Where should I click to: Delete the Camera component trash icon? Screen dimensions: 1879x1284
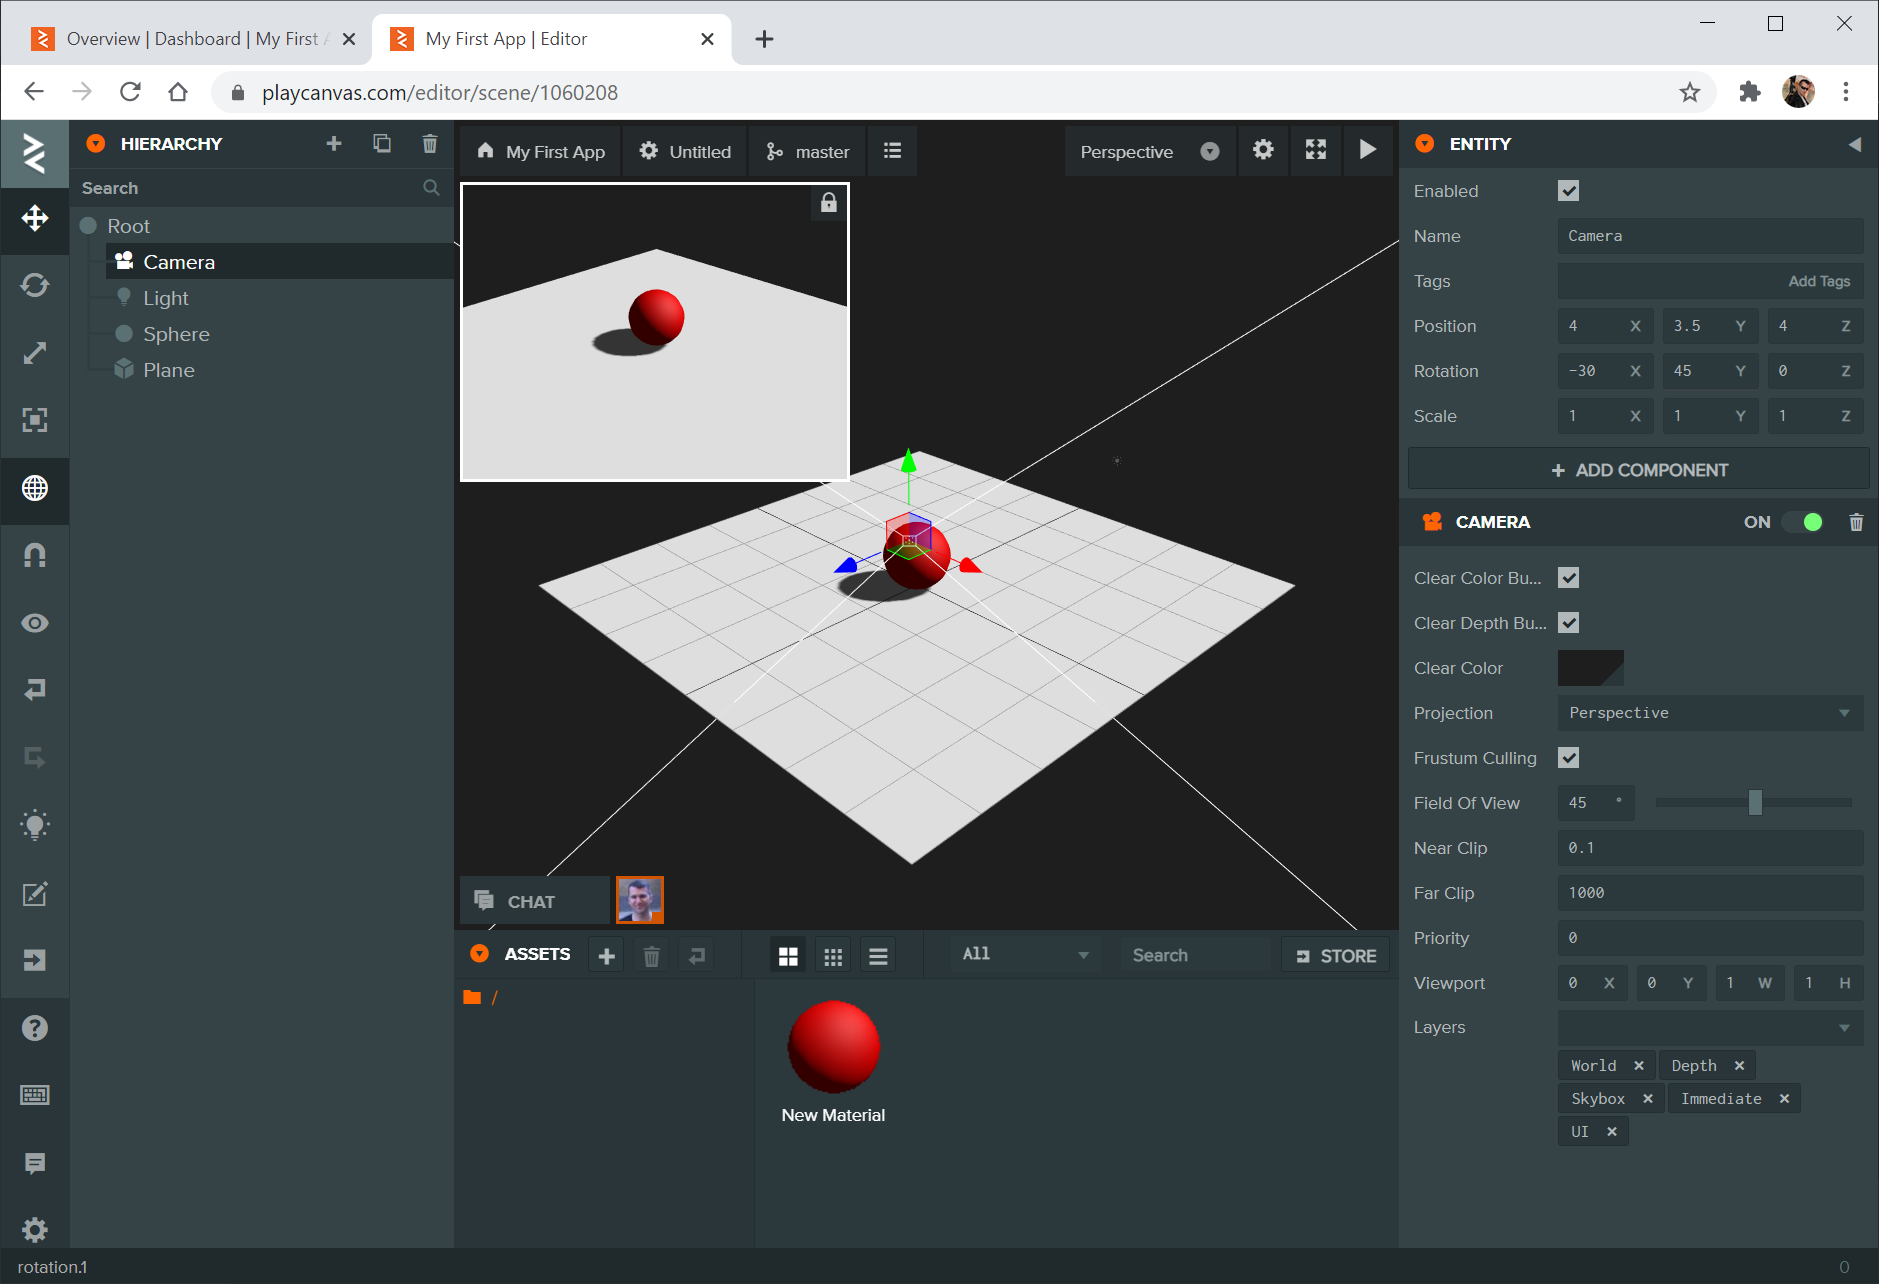pos(1856,522)
